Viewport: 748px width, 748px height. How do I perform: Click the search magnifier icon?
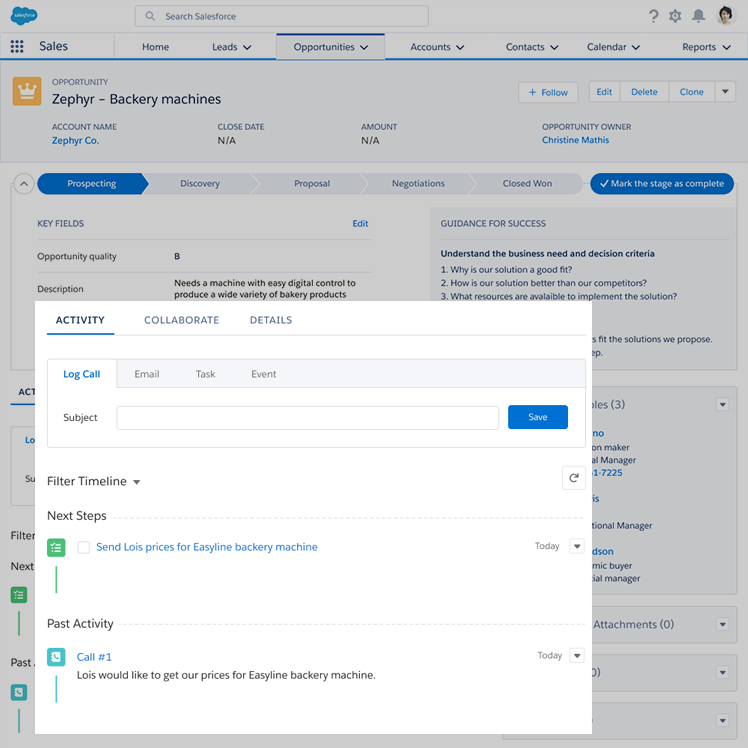point(150,16)
